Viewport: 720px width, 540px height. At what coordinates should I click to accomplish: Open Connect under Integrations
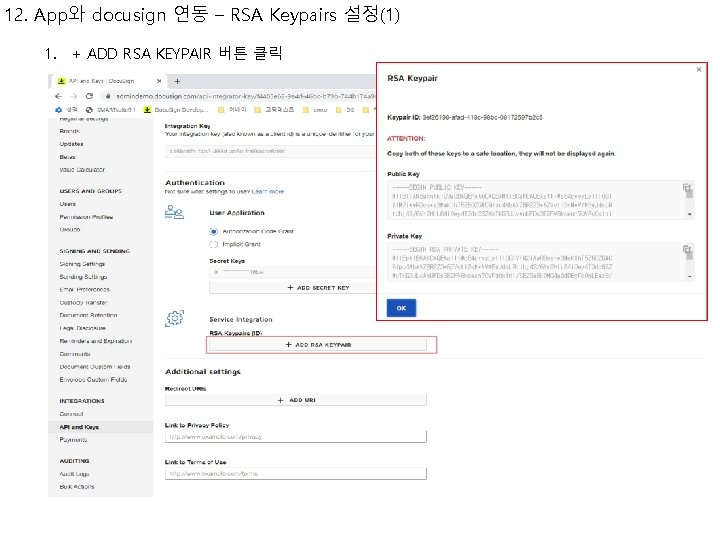tap(71, 414)
